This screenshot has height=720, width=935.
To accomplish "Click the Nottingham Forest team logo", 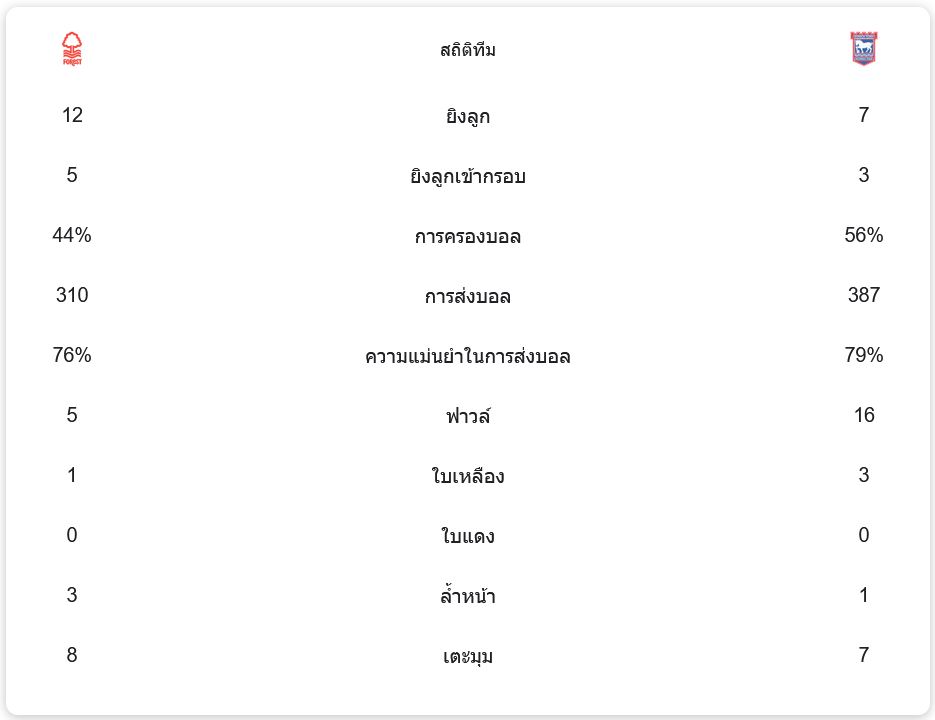I will [72, 49].
